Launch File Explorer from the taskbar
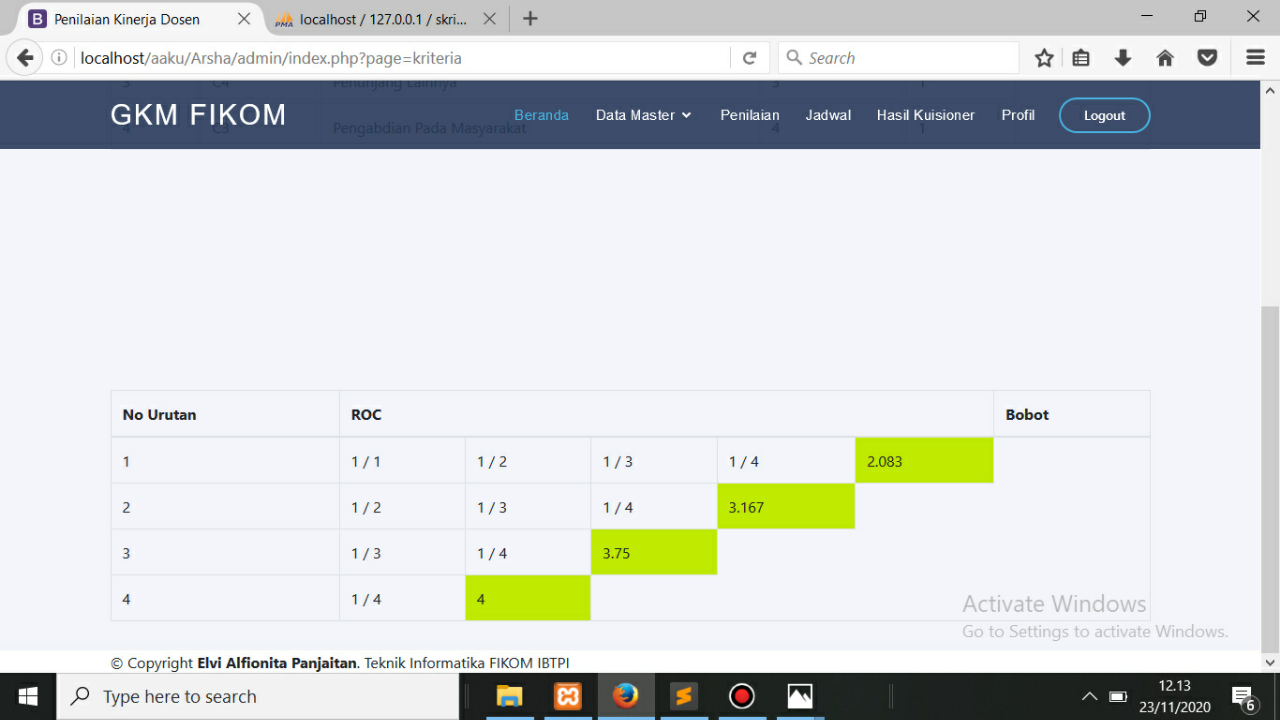 (x=510, y=696)
